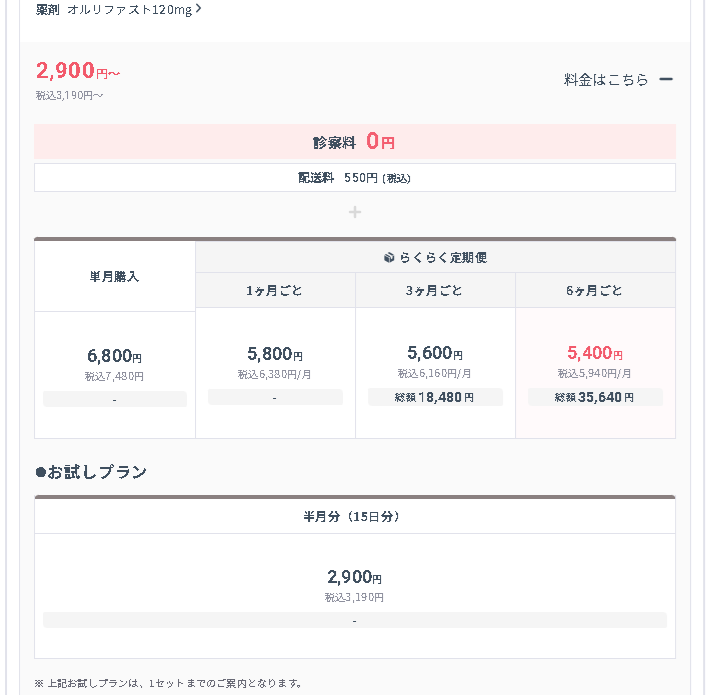Screen dimensions: 717x695
Task: Click the 総額 35,640円 total badge
Action: (x=595, y=397)
